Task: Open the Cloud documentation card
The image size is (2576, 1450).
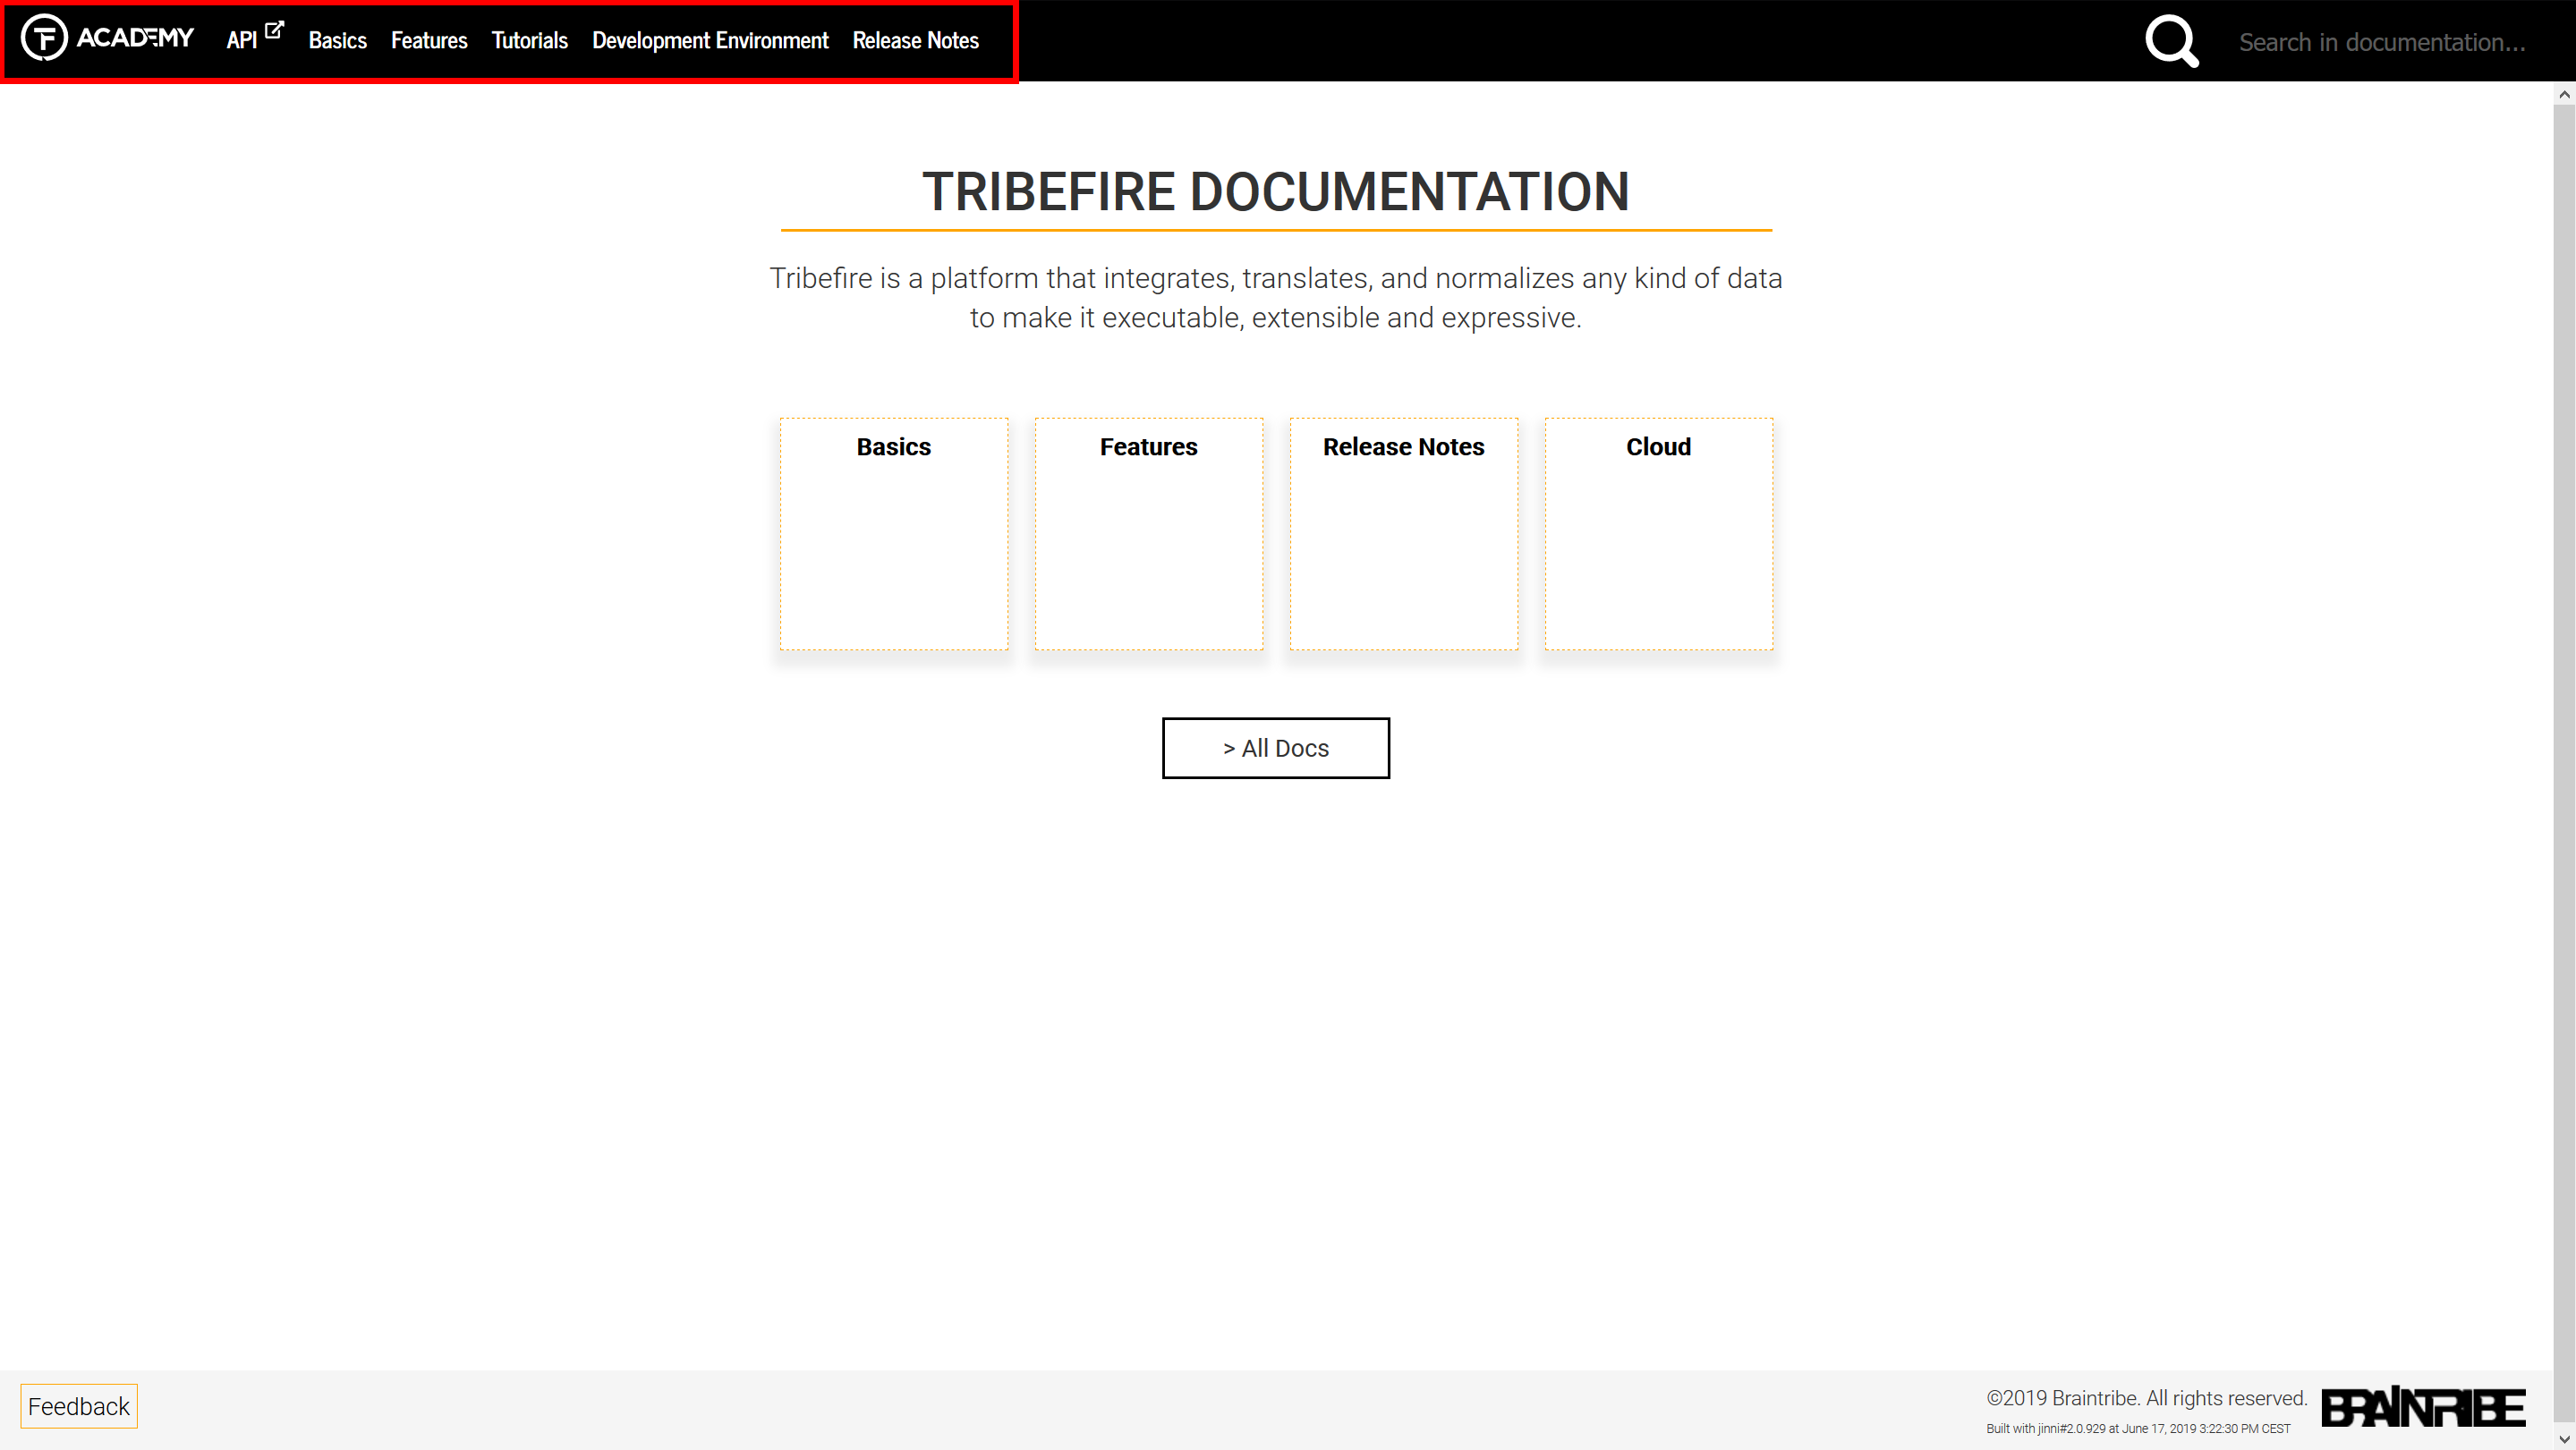Action: (x=1658, y=533)
